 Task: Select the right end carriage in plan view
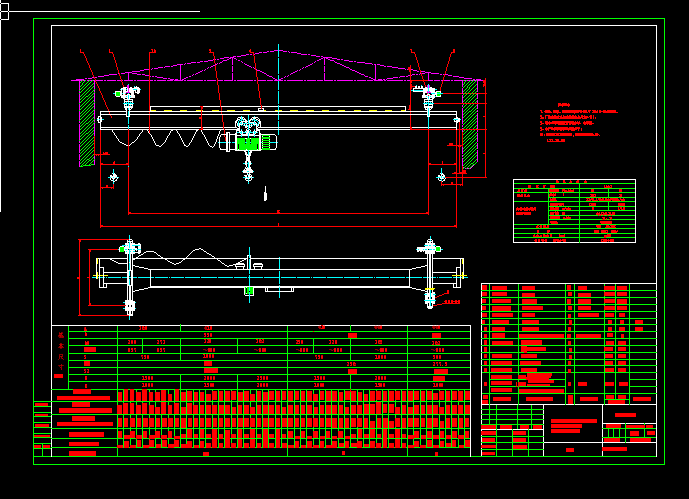coord(430,270)
